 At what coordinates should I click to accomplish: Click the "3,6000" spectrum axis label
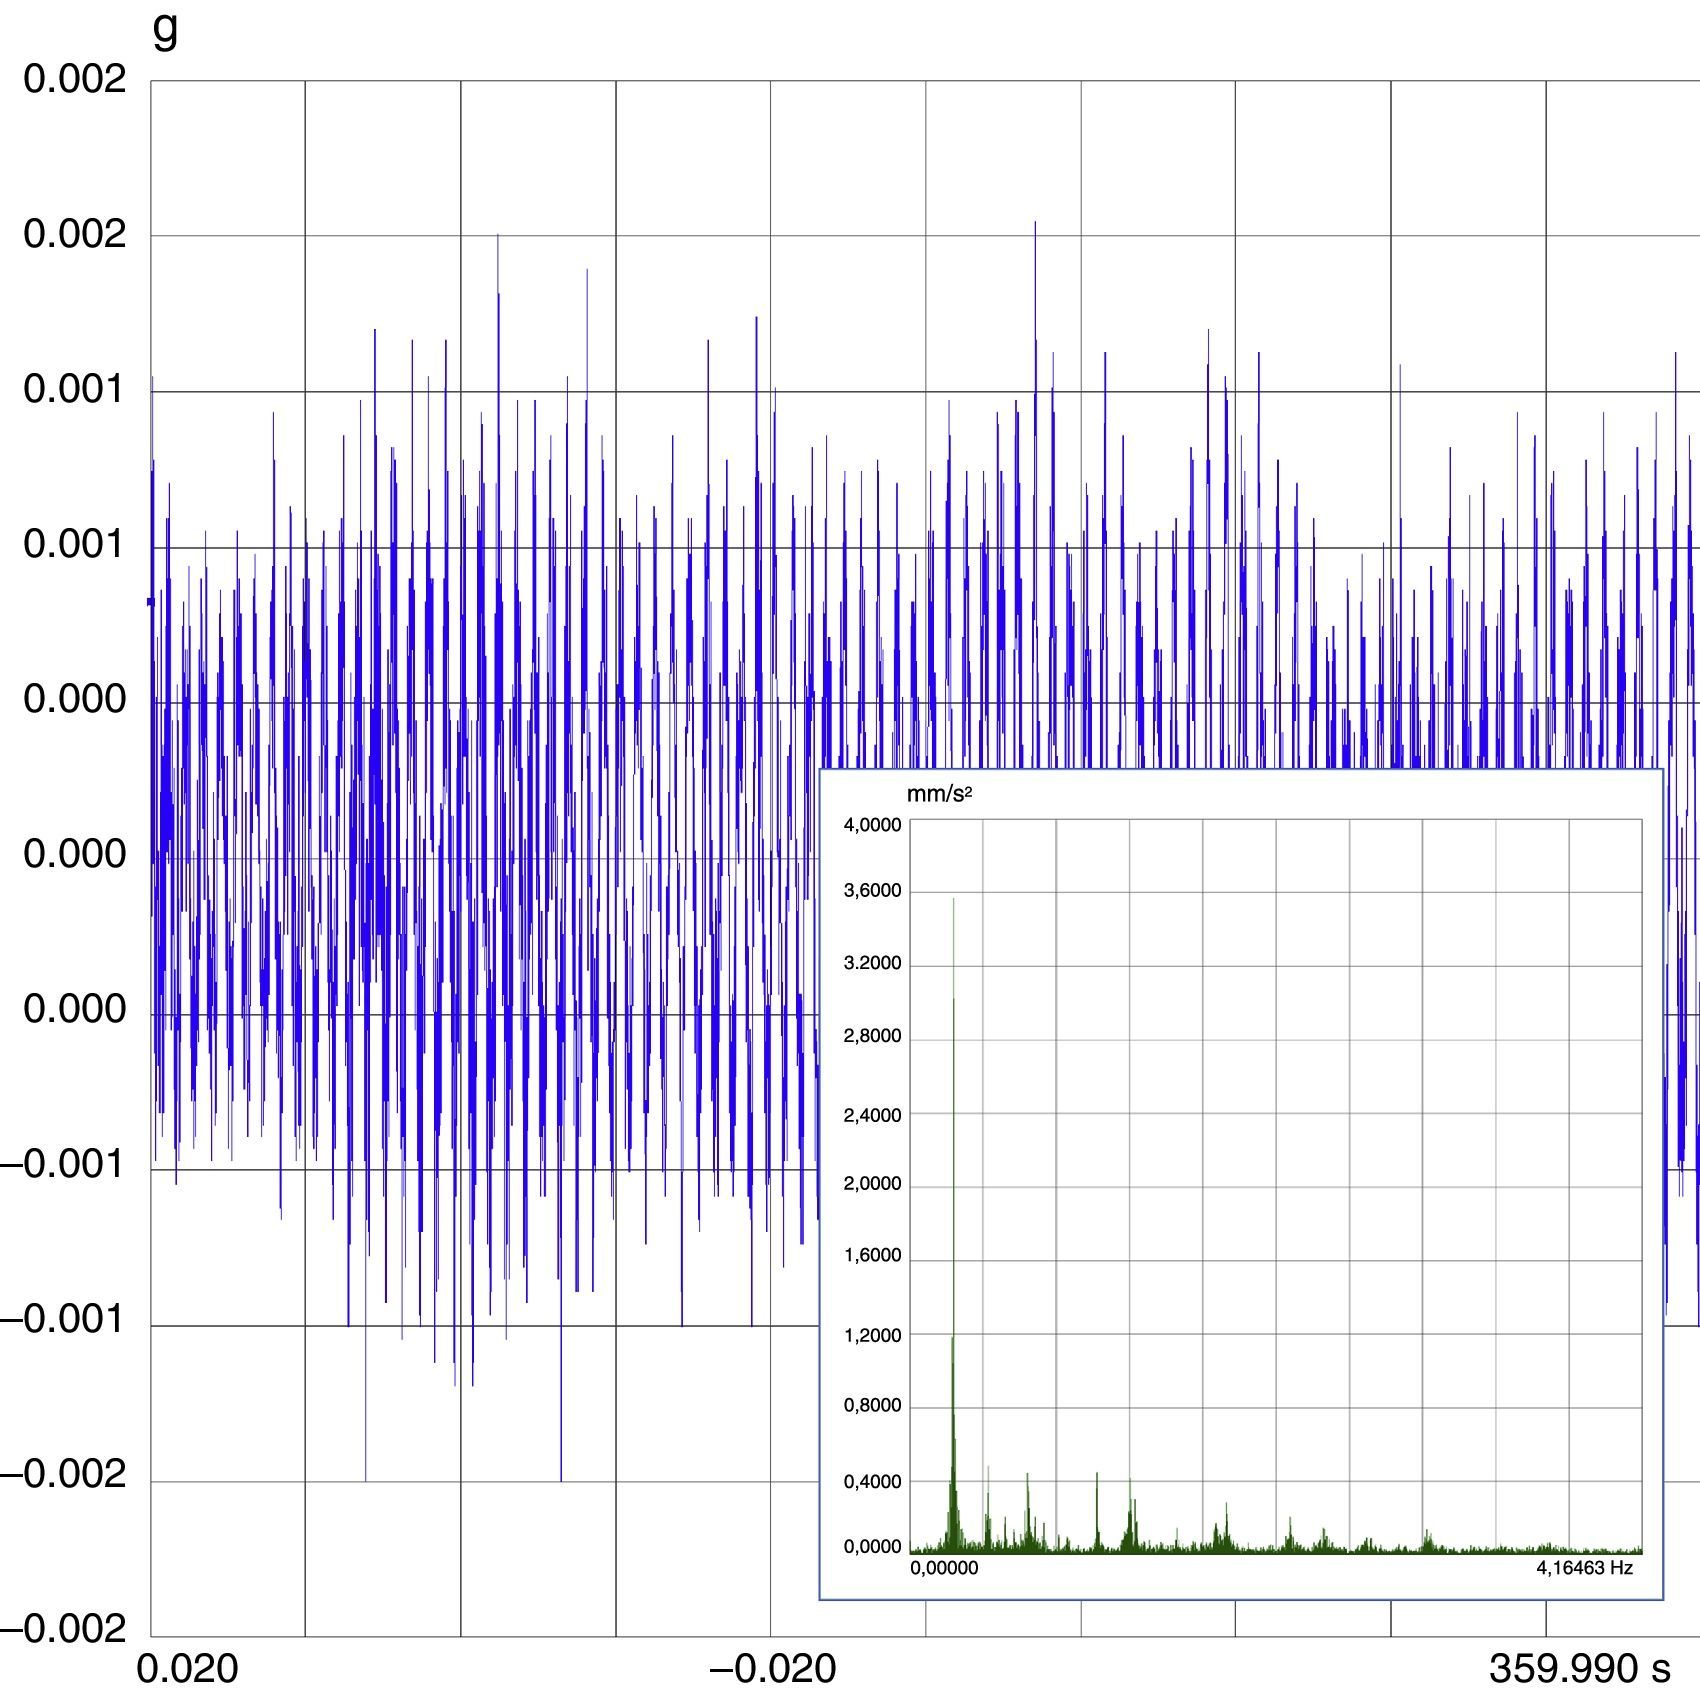click(x=872, y=891)
